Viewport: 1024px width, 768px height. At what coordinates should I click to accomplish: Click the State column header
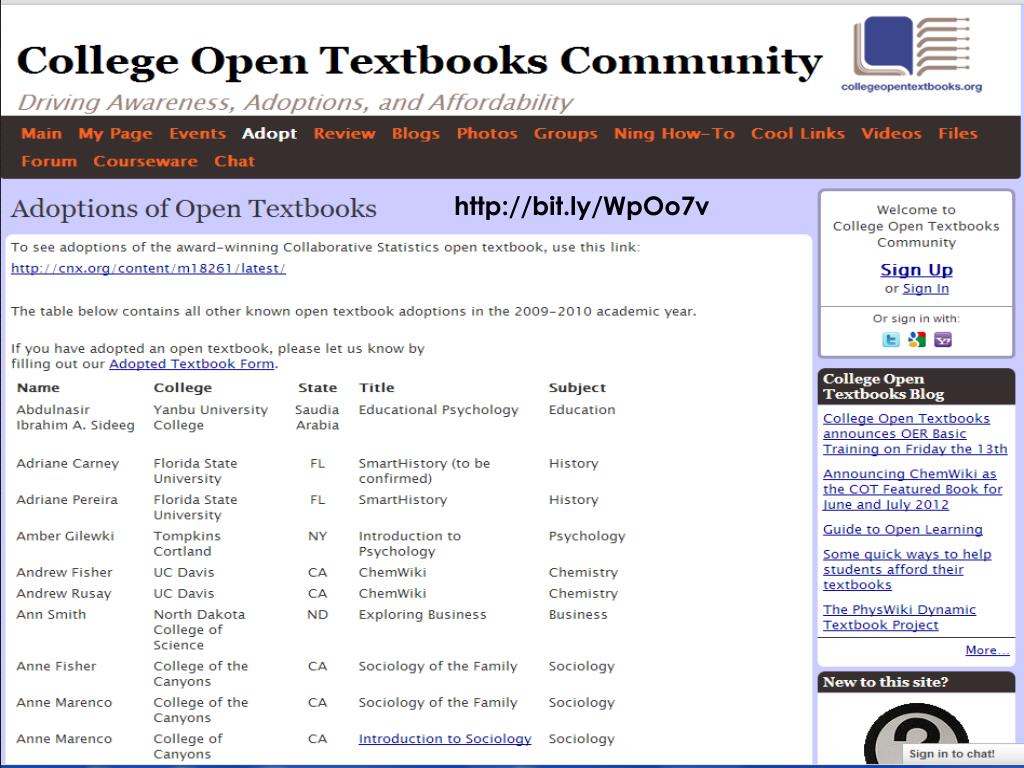point(317,388)
